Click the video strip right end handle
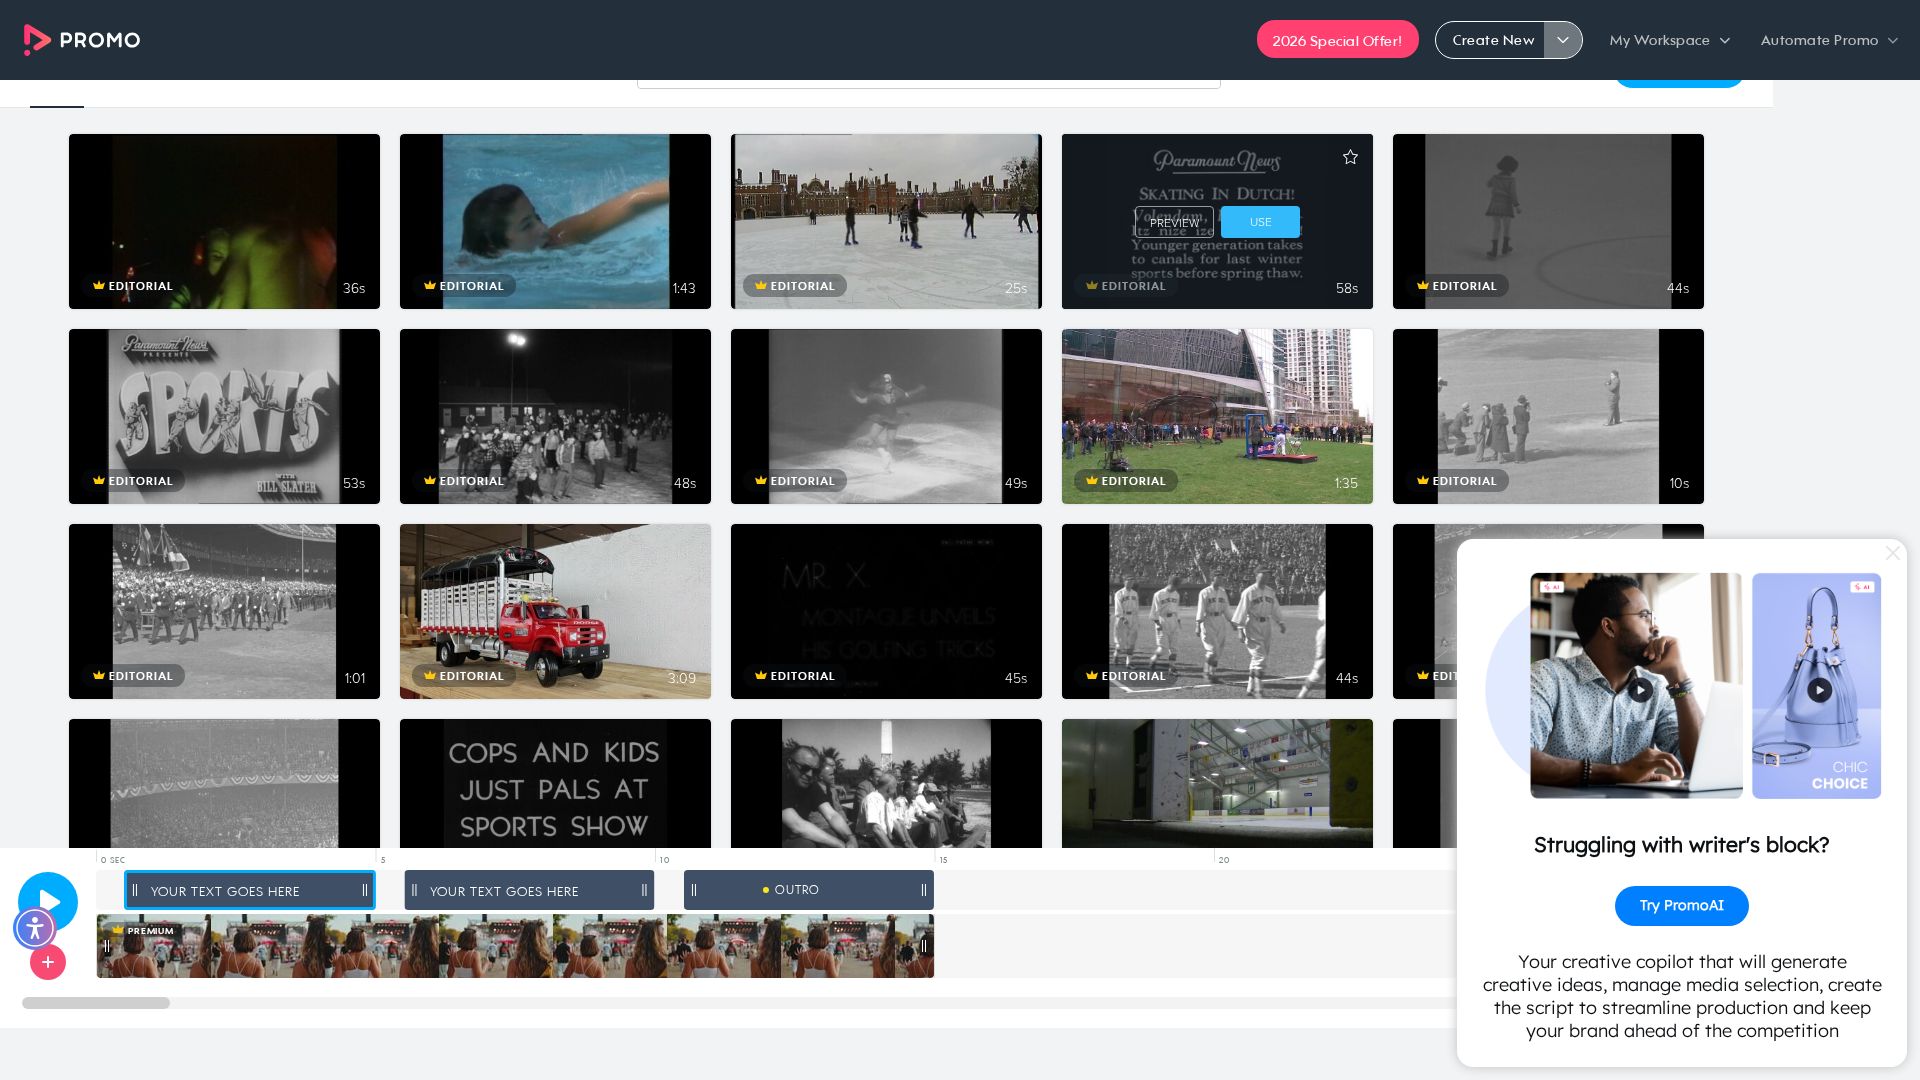 [923, 946]
